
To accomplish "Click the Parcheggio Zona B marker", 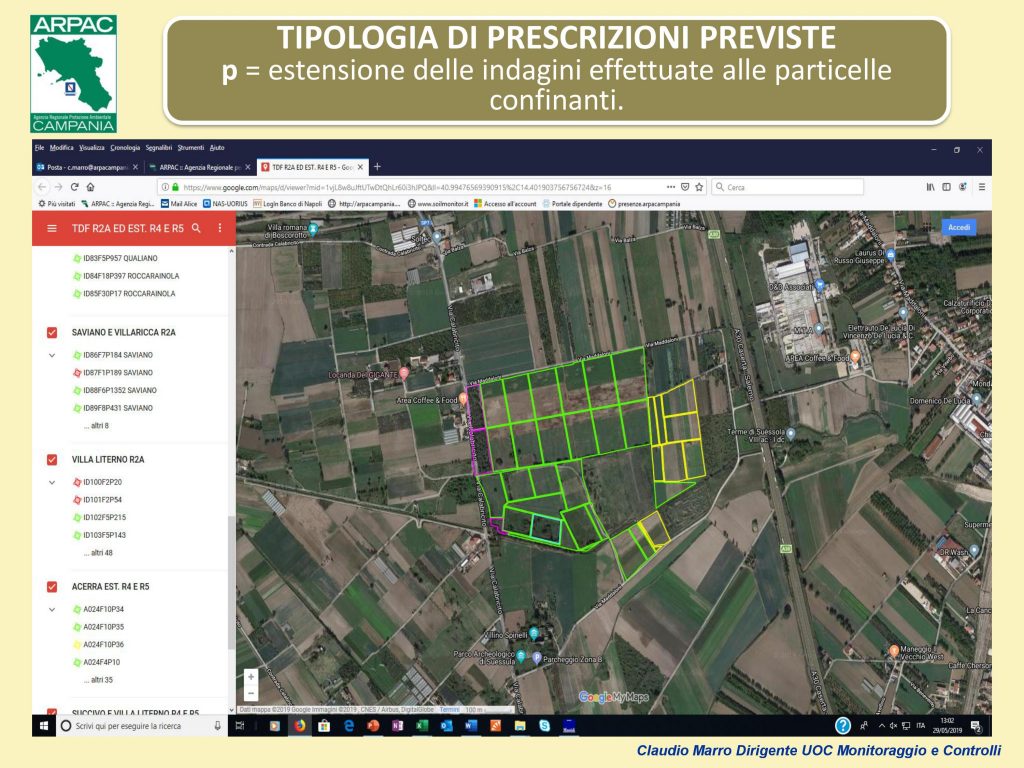I will point(537,658).
